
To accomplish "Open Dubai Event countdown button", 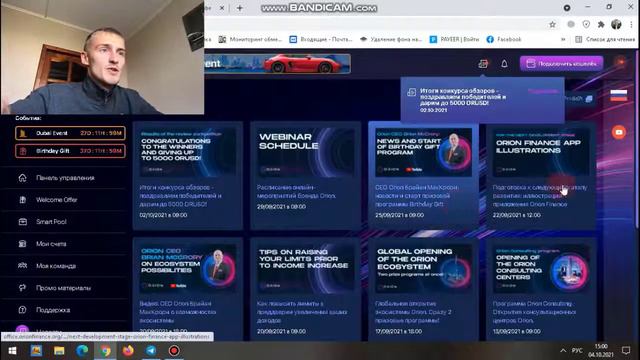I will (70, 133).
